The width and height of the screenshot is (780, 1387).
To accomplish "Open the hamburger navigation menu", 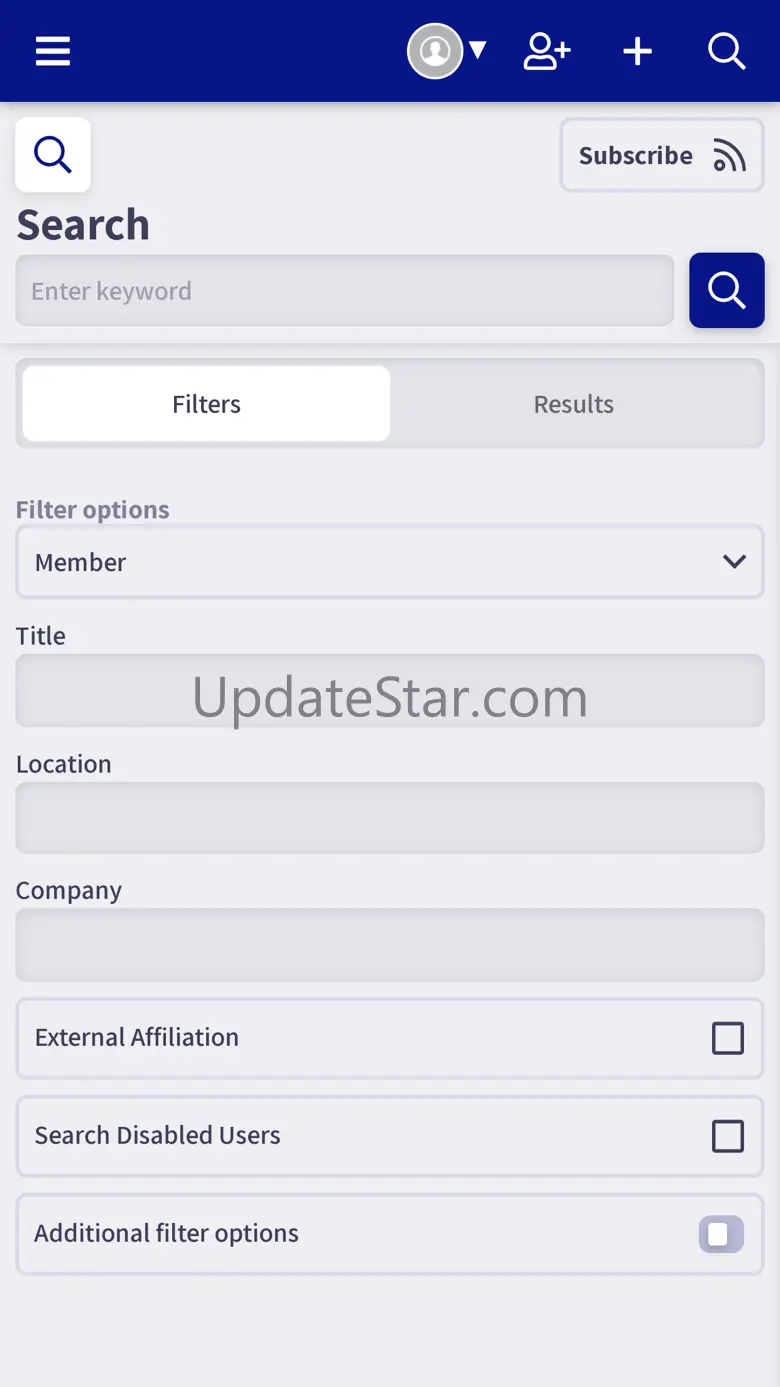I will 53,51.
